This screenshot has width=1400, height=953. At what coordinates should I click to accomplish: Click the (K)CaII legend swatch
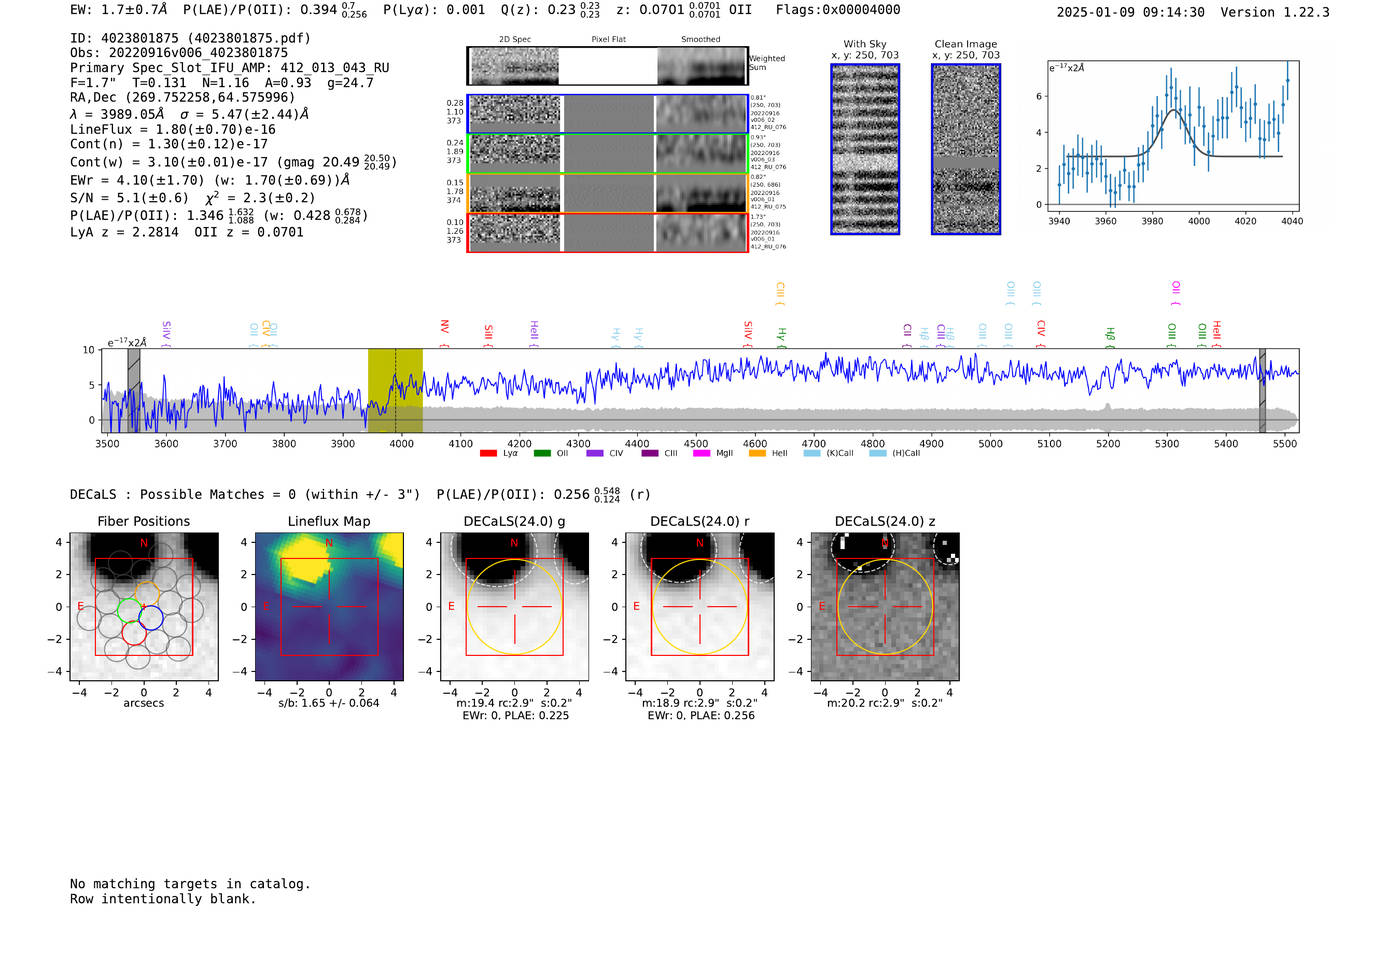[x=812, y=453]
